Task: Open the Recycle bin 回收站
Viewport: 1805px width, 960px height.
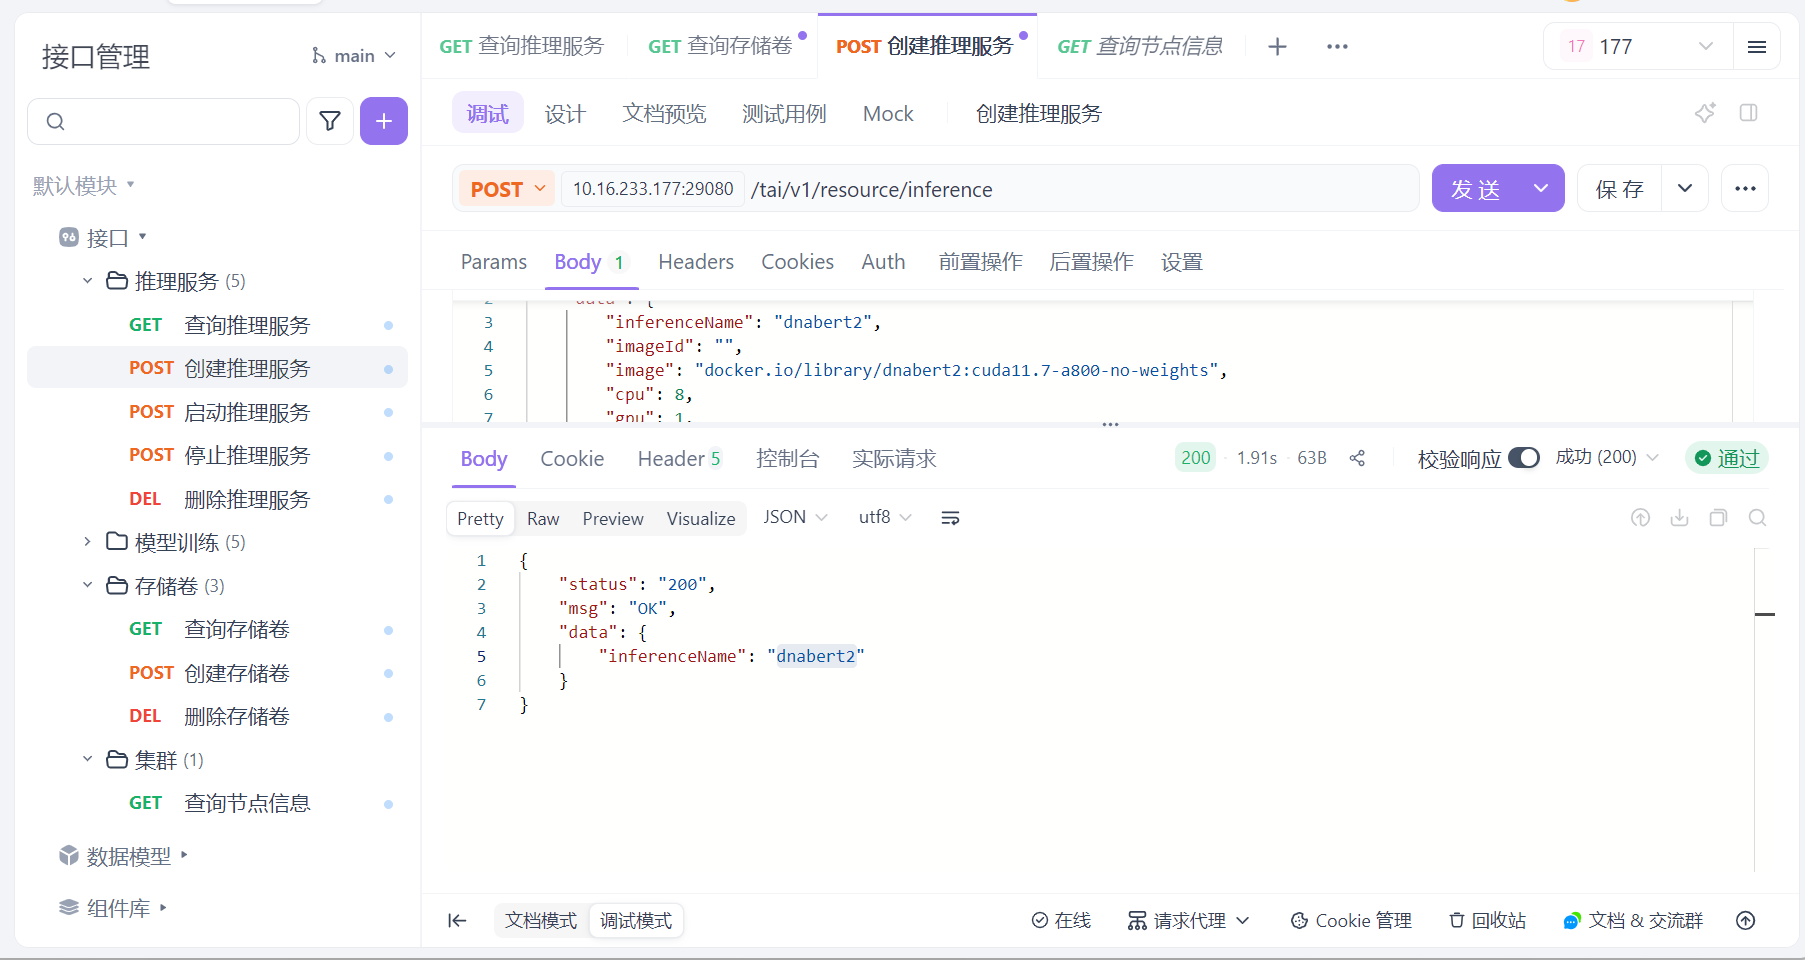Action: 1487,921
